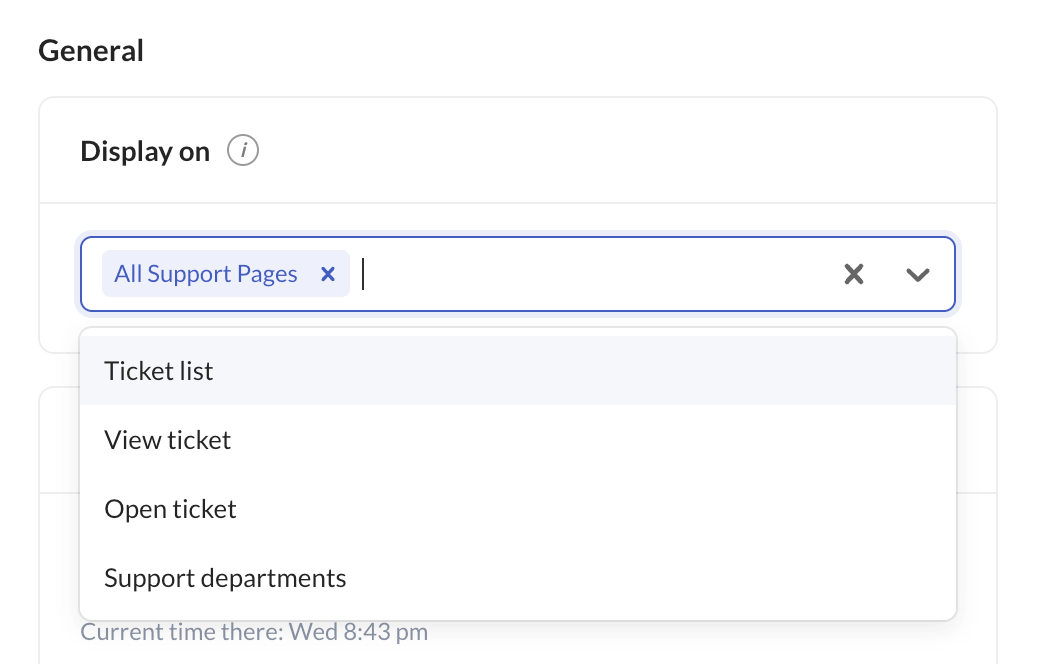Viewport: 1038px width, 664px height.
Task: Select Ticket list option
Action: click(x=518, y=371)
